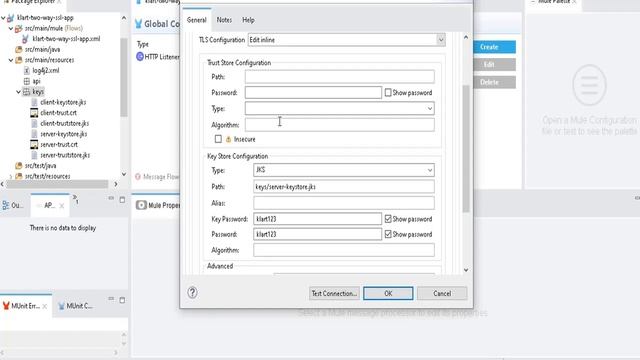Maximize the Outline/API panel
The image size is (640, 360).
tap(122, 200)
